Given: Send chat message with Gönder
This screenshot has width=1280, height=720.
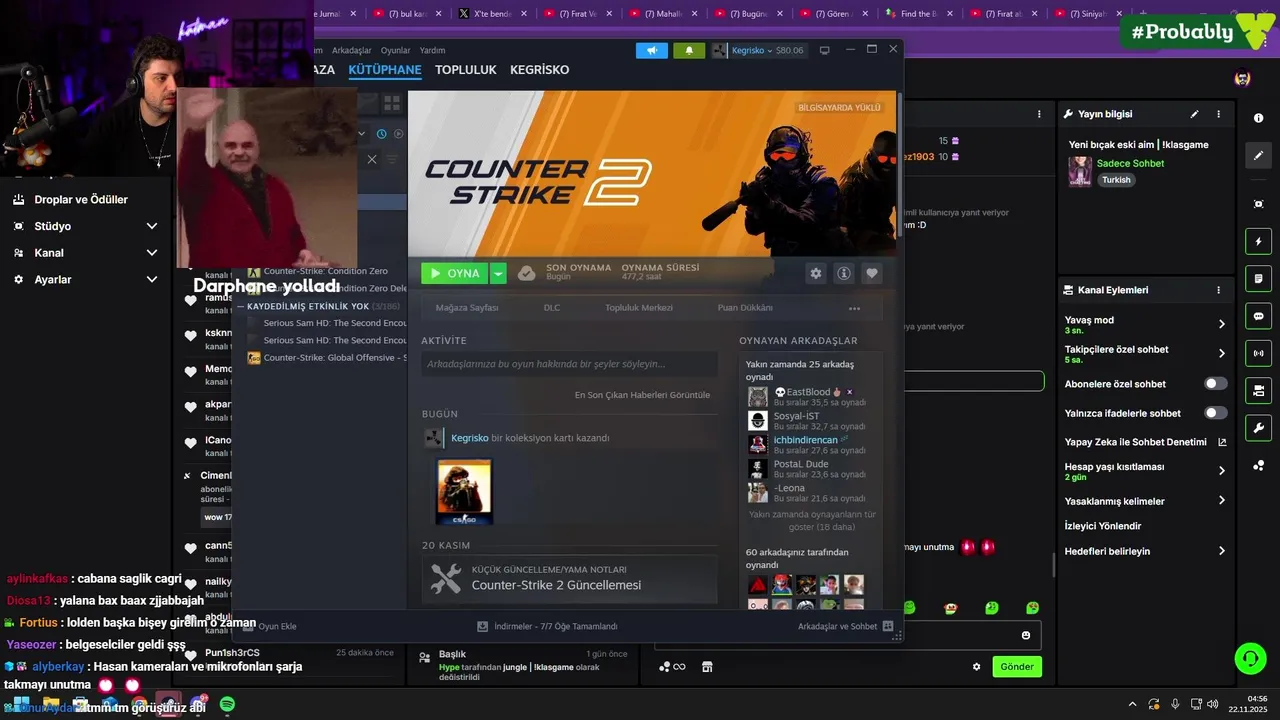Looking at the screenshot, I should [x=1017, y=667].
